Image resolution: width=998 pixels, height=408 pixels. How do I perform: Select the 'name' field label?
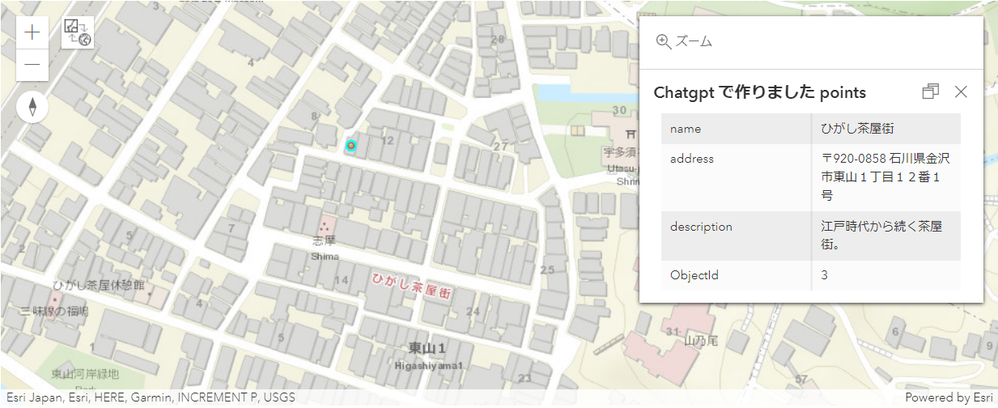[x=685, y=129]
